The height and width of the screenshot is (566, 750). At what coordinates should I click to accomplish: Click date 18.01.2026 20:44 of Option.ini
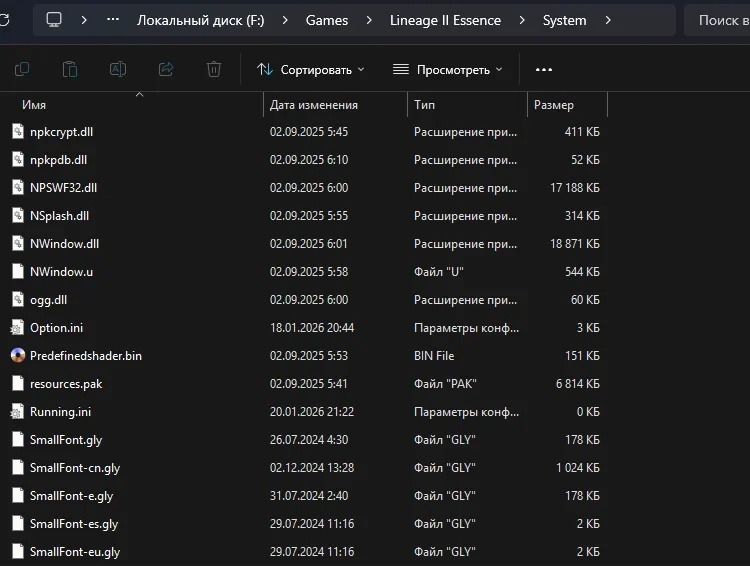pyautogui.click(x=312, y=328)
